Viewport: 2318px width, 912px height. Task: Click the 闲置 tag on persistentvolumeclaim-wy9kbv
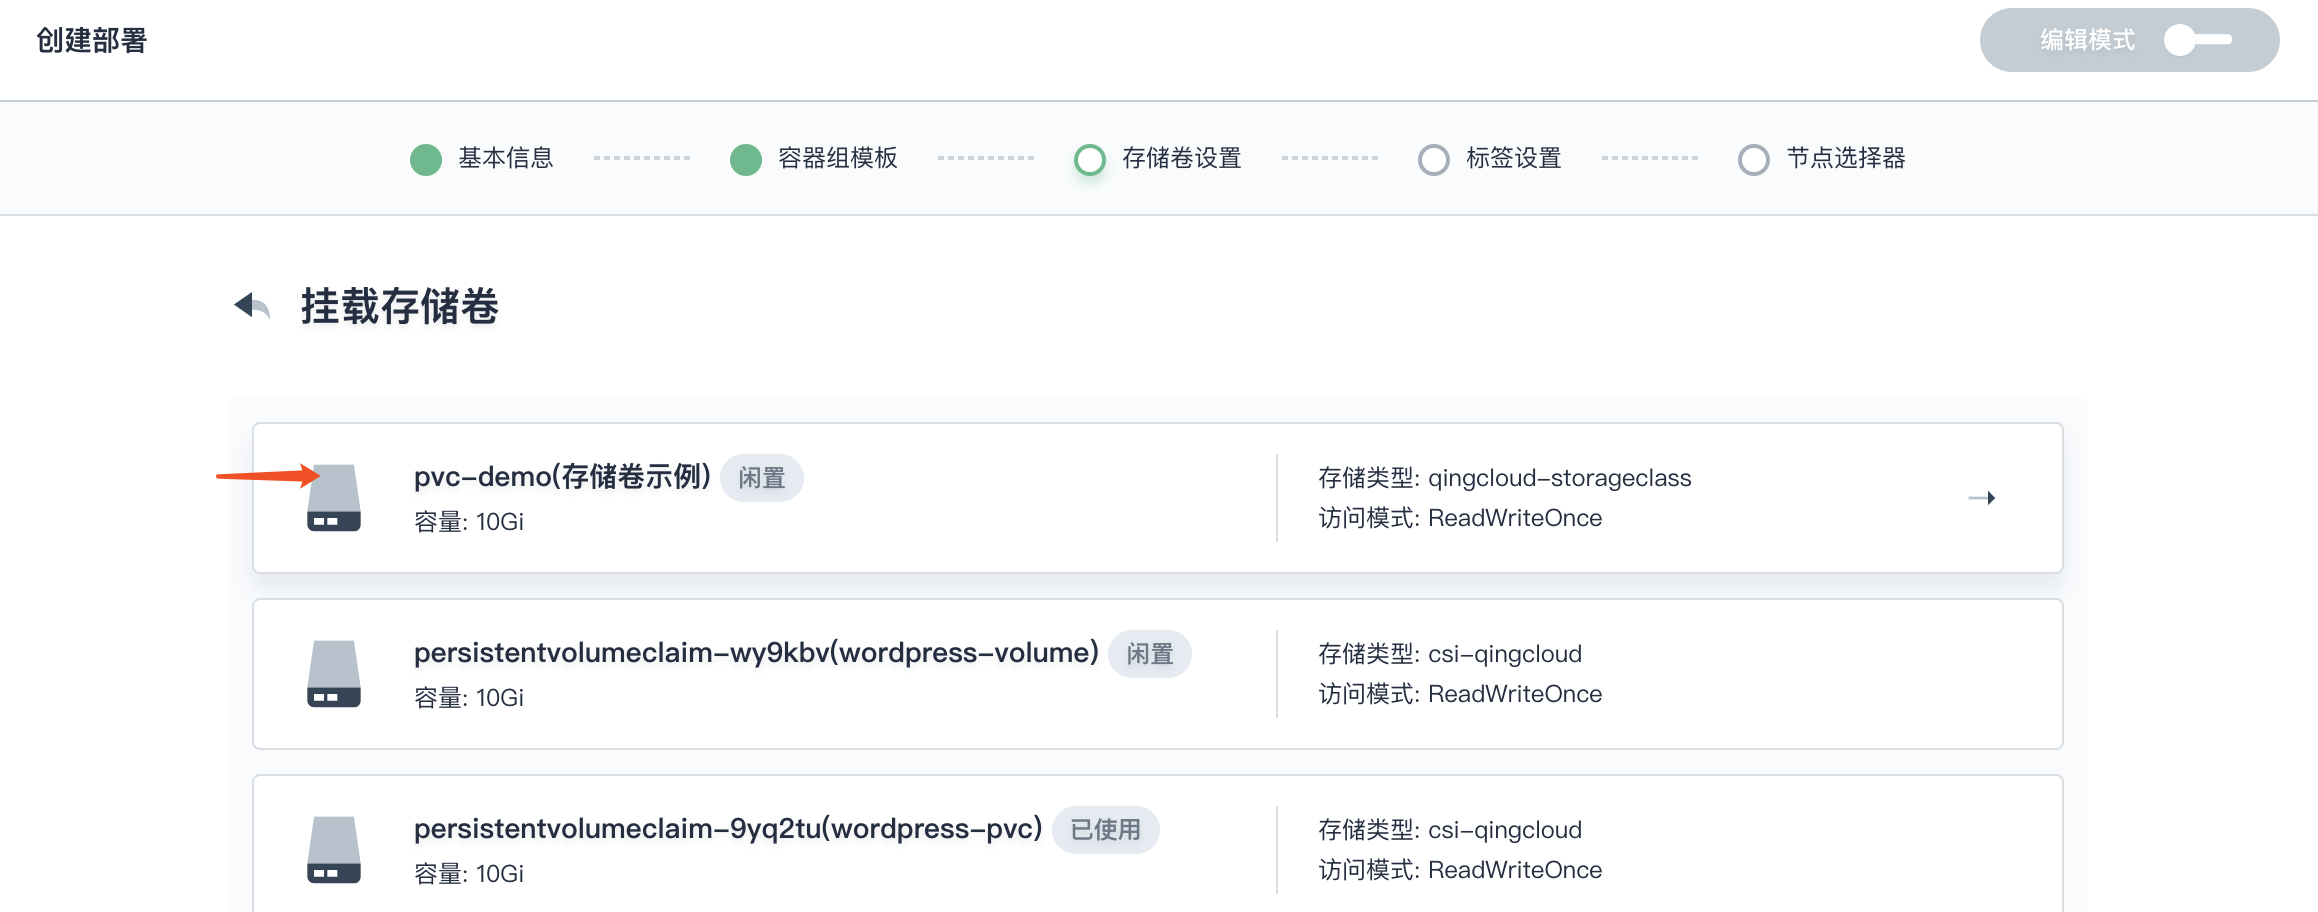pos(1150,654)
